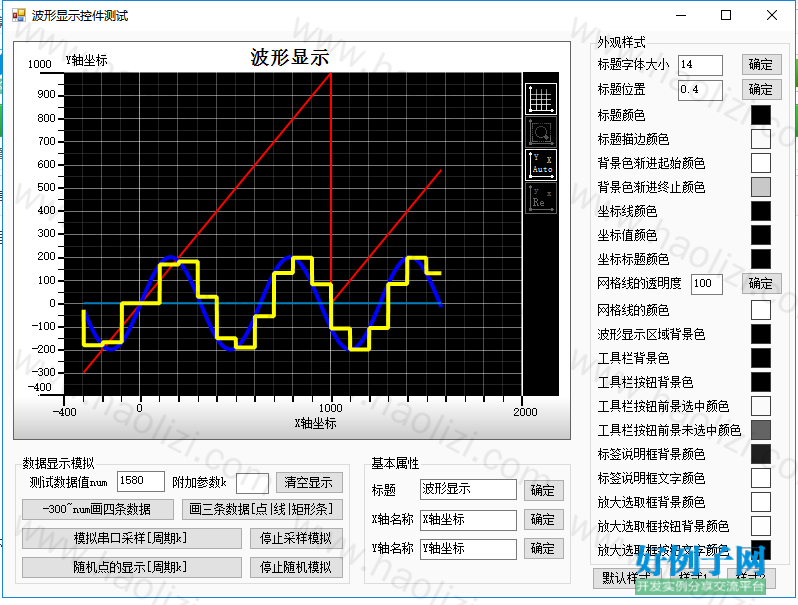Screen dimensions: 798x605
Task: Focus the Y轴名称 input field
Action: 468,549
